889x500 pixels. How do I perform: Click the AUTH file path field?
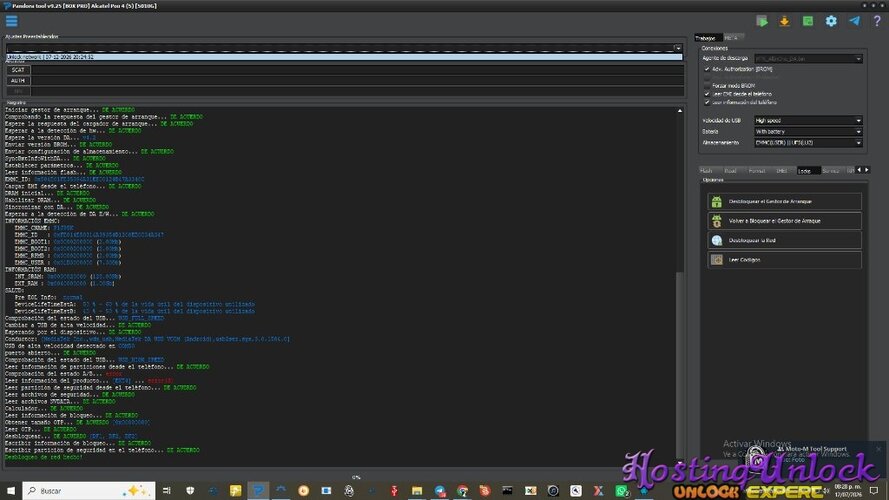click(357, 80)
